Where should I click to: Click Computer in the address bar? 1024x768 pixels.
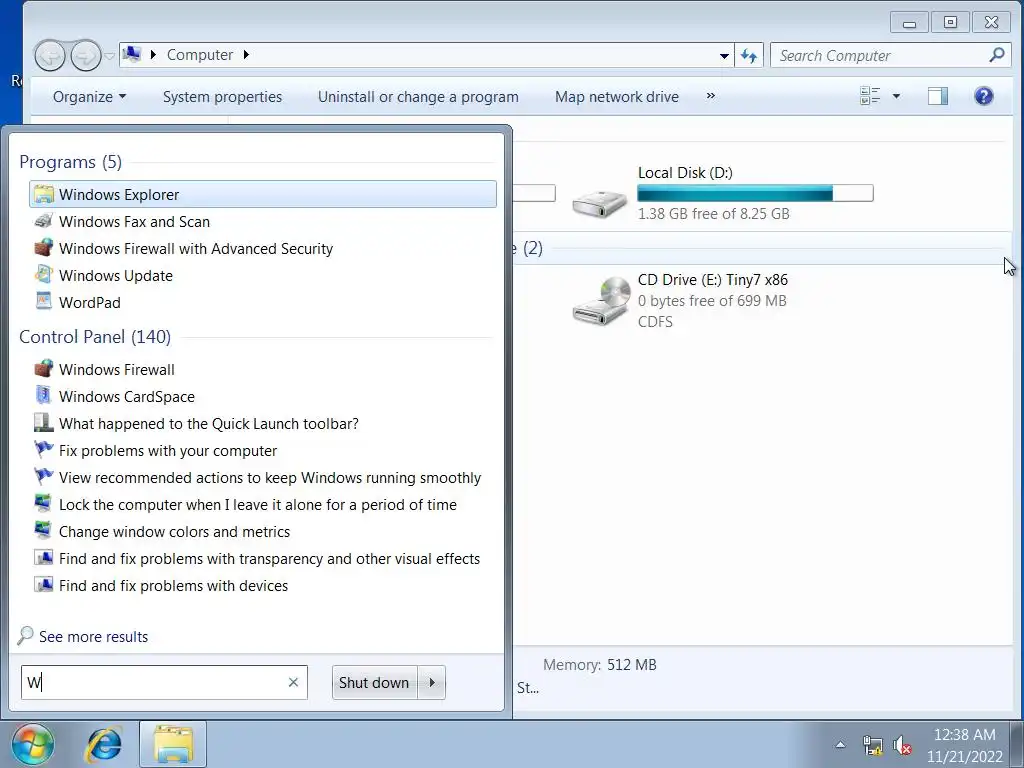[200, 55]
